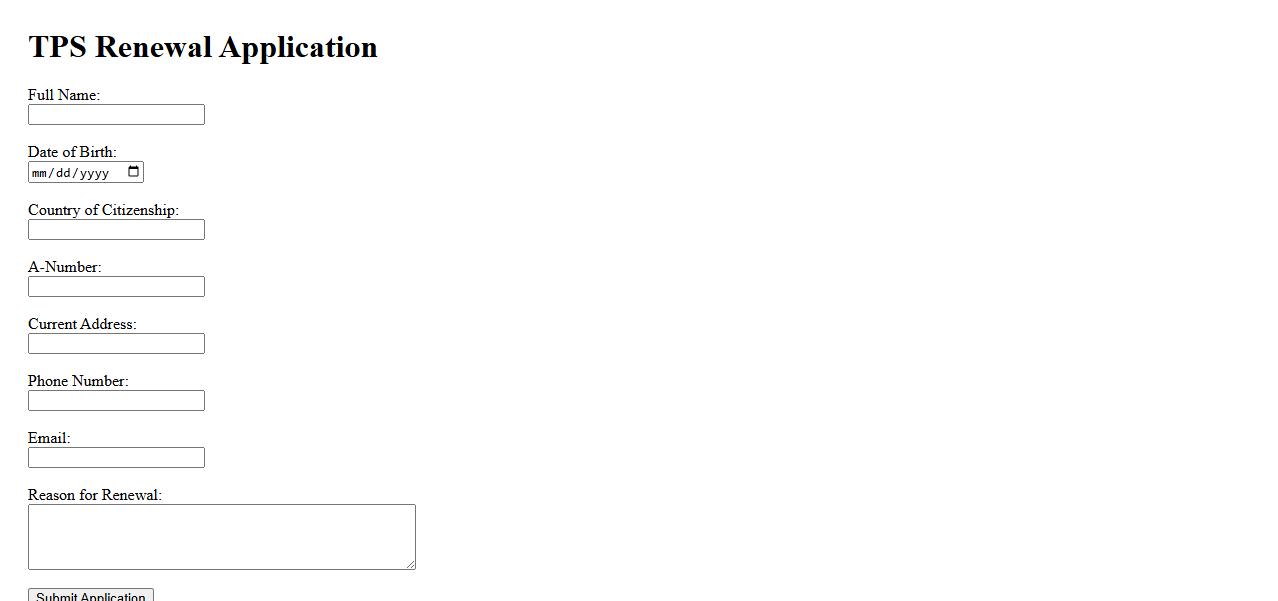Click inside the Reason for Renewal textarea

(x=221, y=537)
